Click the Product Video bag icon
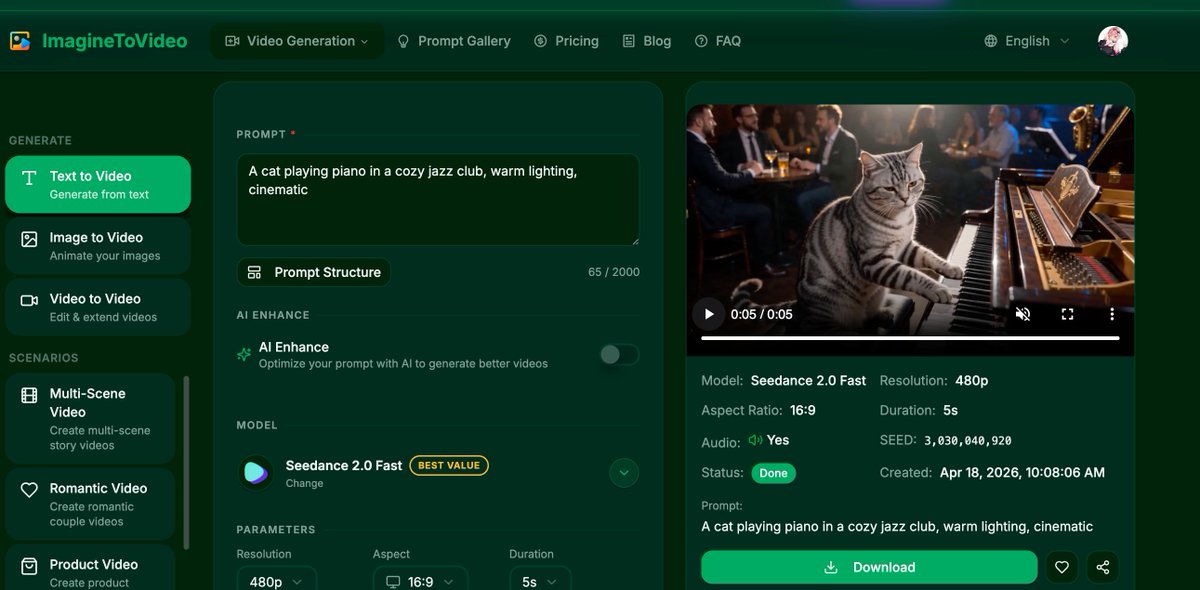This screenshot has height=590, width=1200. (x=29, y=566)
